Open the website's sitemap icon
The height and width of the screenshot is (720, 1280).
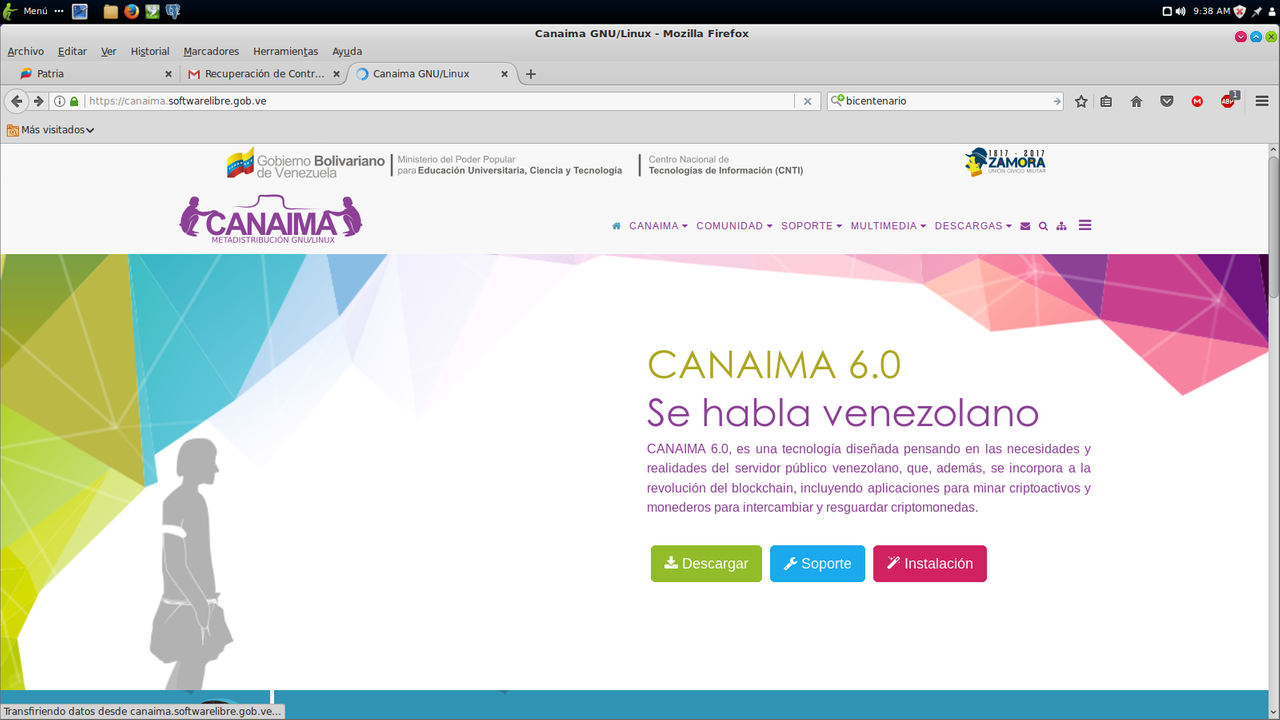[x=1061, y=226]
